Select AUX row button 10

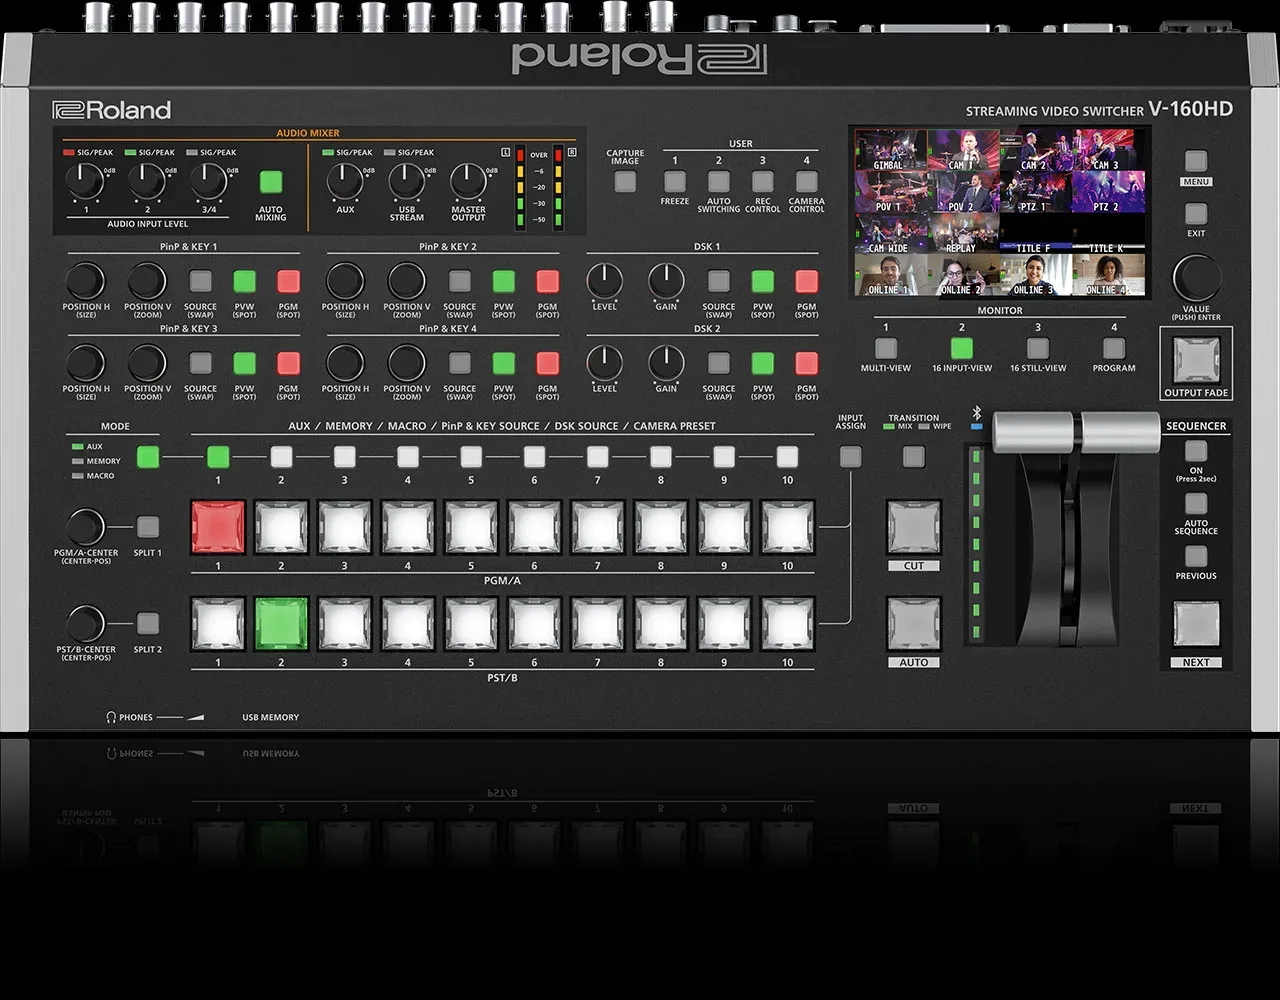coord(787,457)
